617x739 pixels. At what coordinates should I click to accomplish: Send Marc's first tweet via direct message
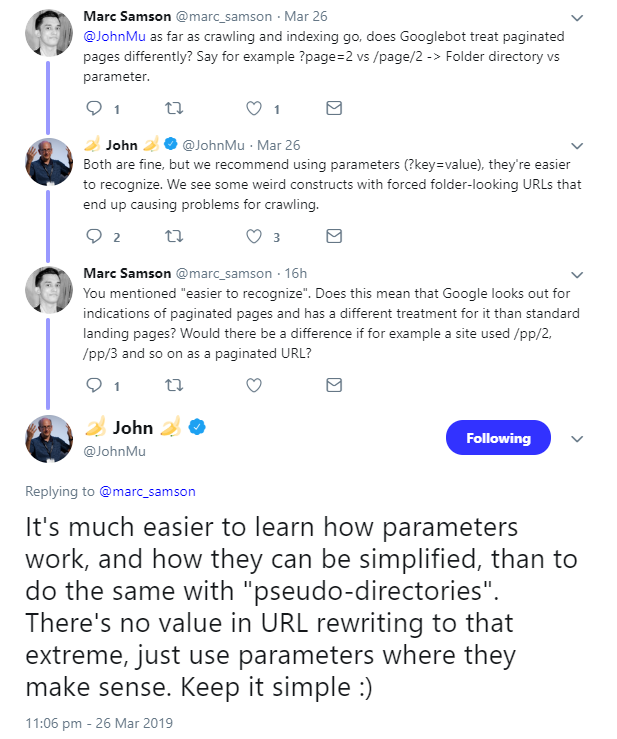334,108
